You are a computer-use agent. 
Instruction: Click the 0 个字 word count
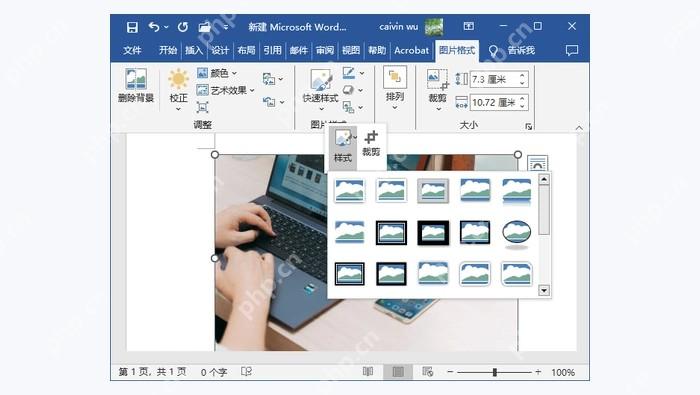pos(214,372)
